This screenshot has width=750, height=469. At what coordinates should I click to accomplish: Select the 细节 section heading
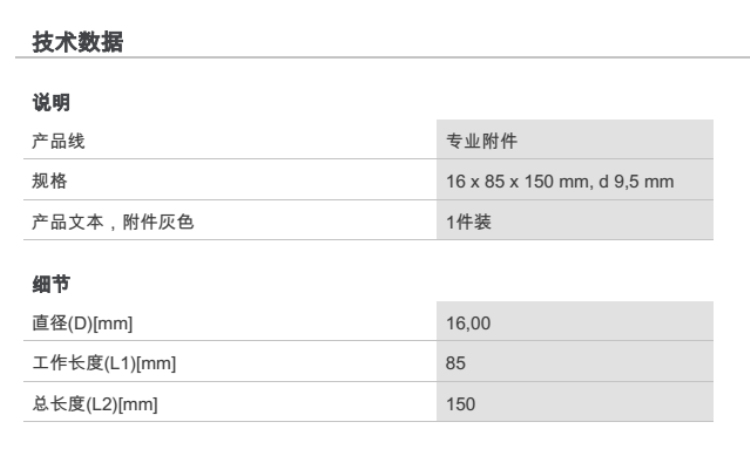click(51, 285)
